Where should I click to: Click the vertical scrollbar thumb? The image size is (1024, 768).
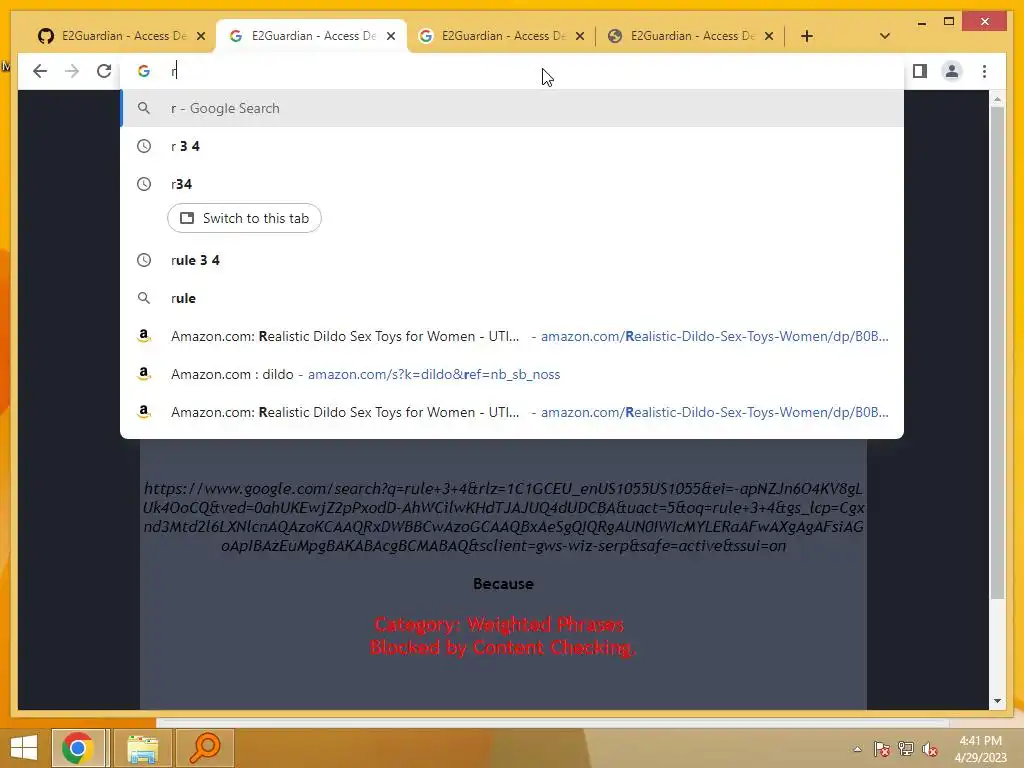[997, 353]
